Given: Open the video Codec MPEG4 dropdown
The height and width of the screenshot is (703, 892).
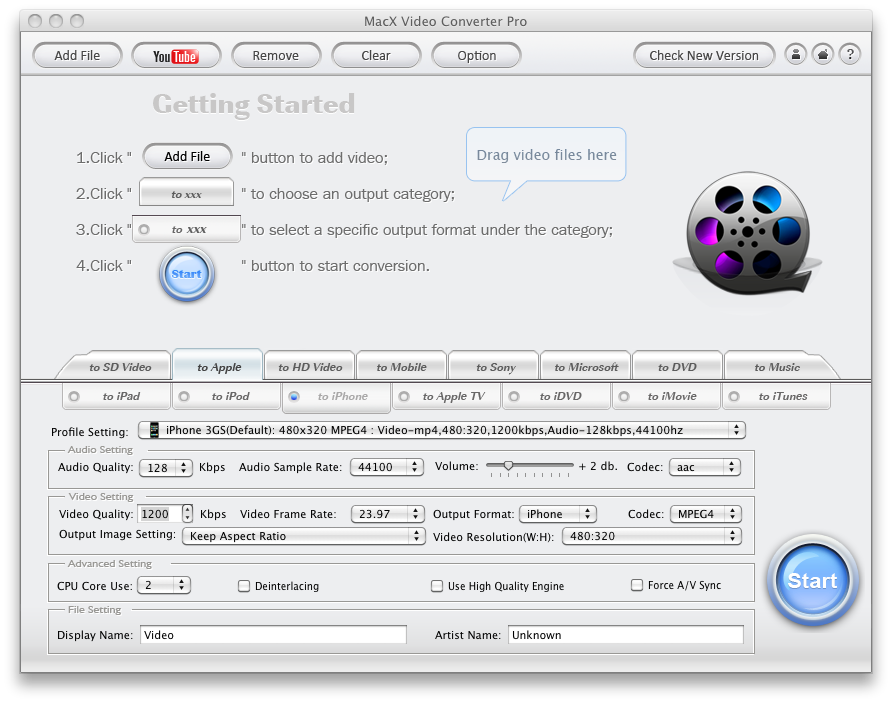Looking at the screenshot, I should click(x=706, y=514).
